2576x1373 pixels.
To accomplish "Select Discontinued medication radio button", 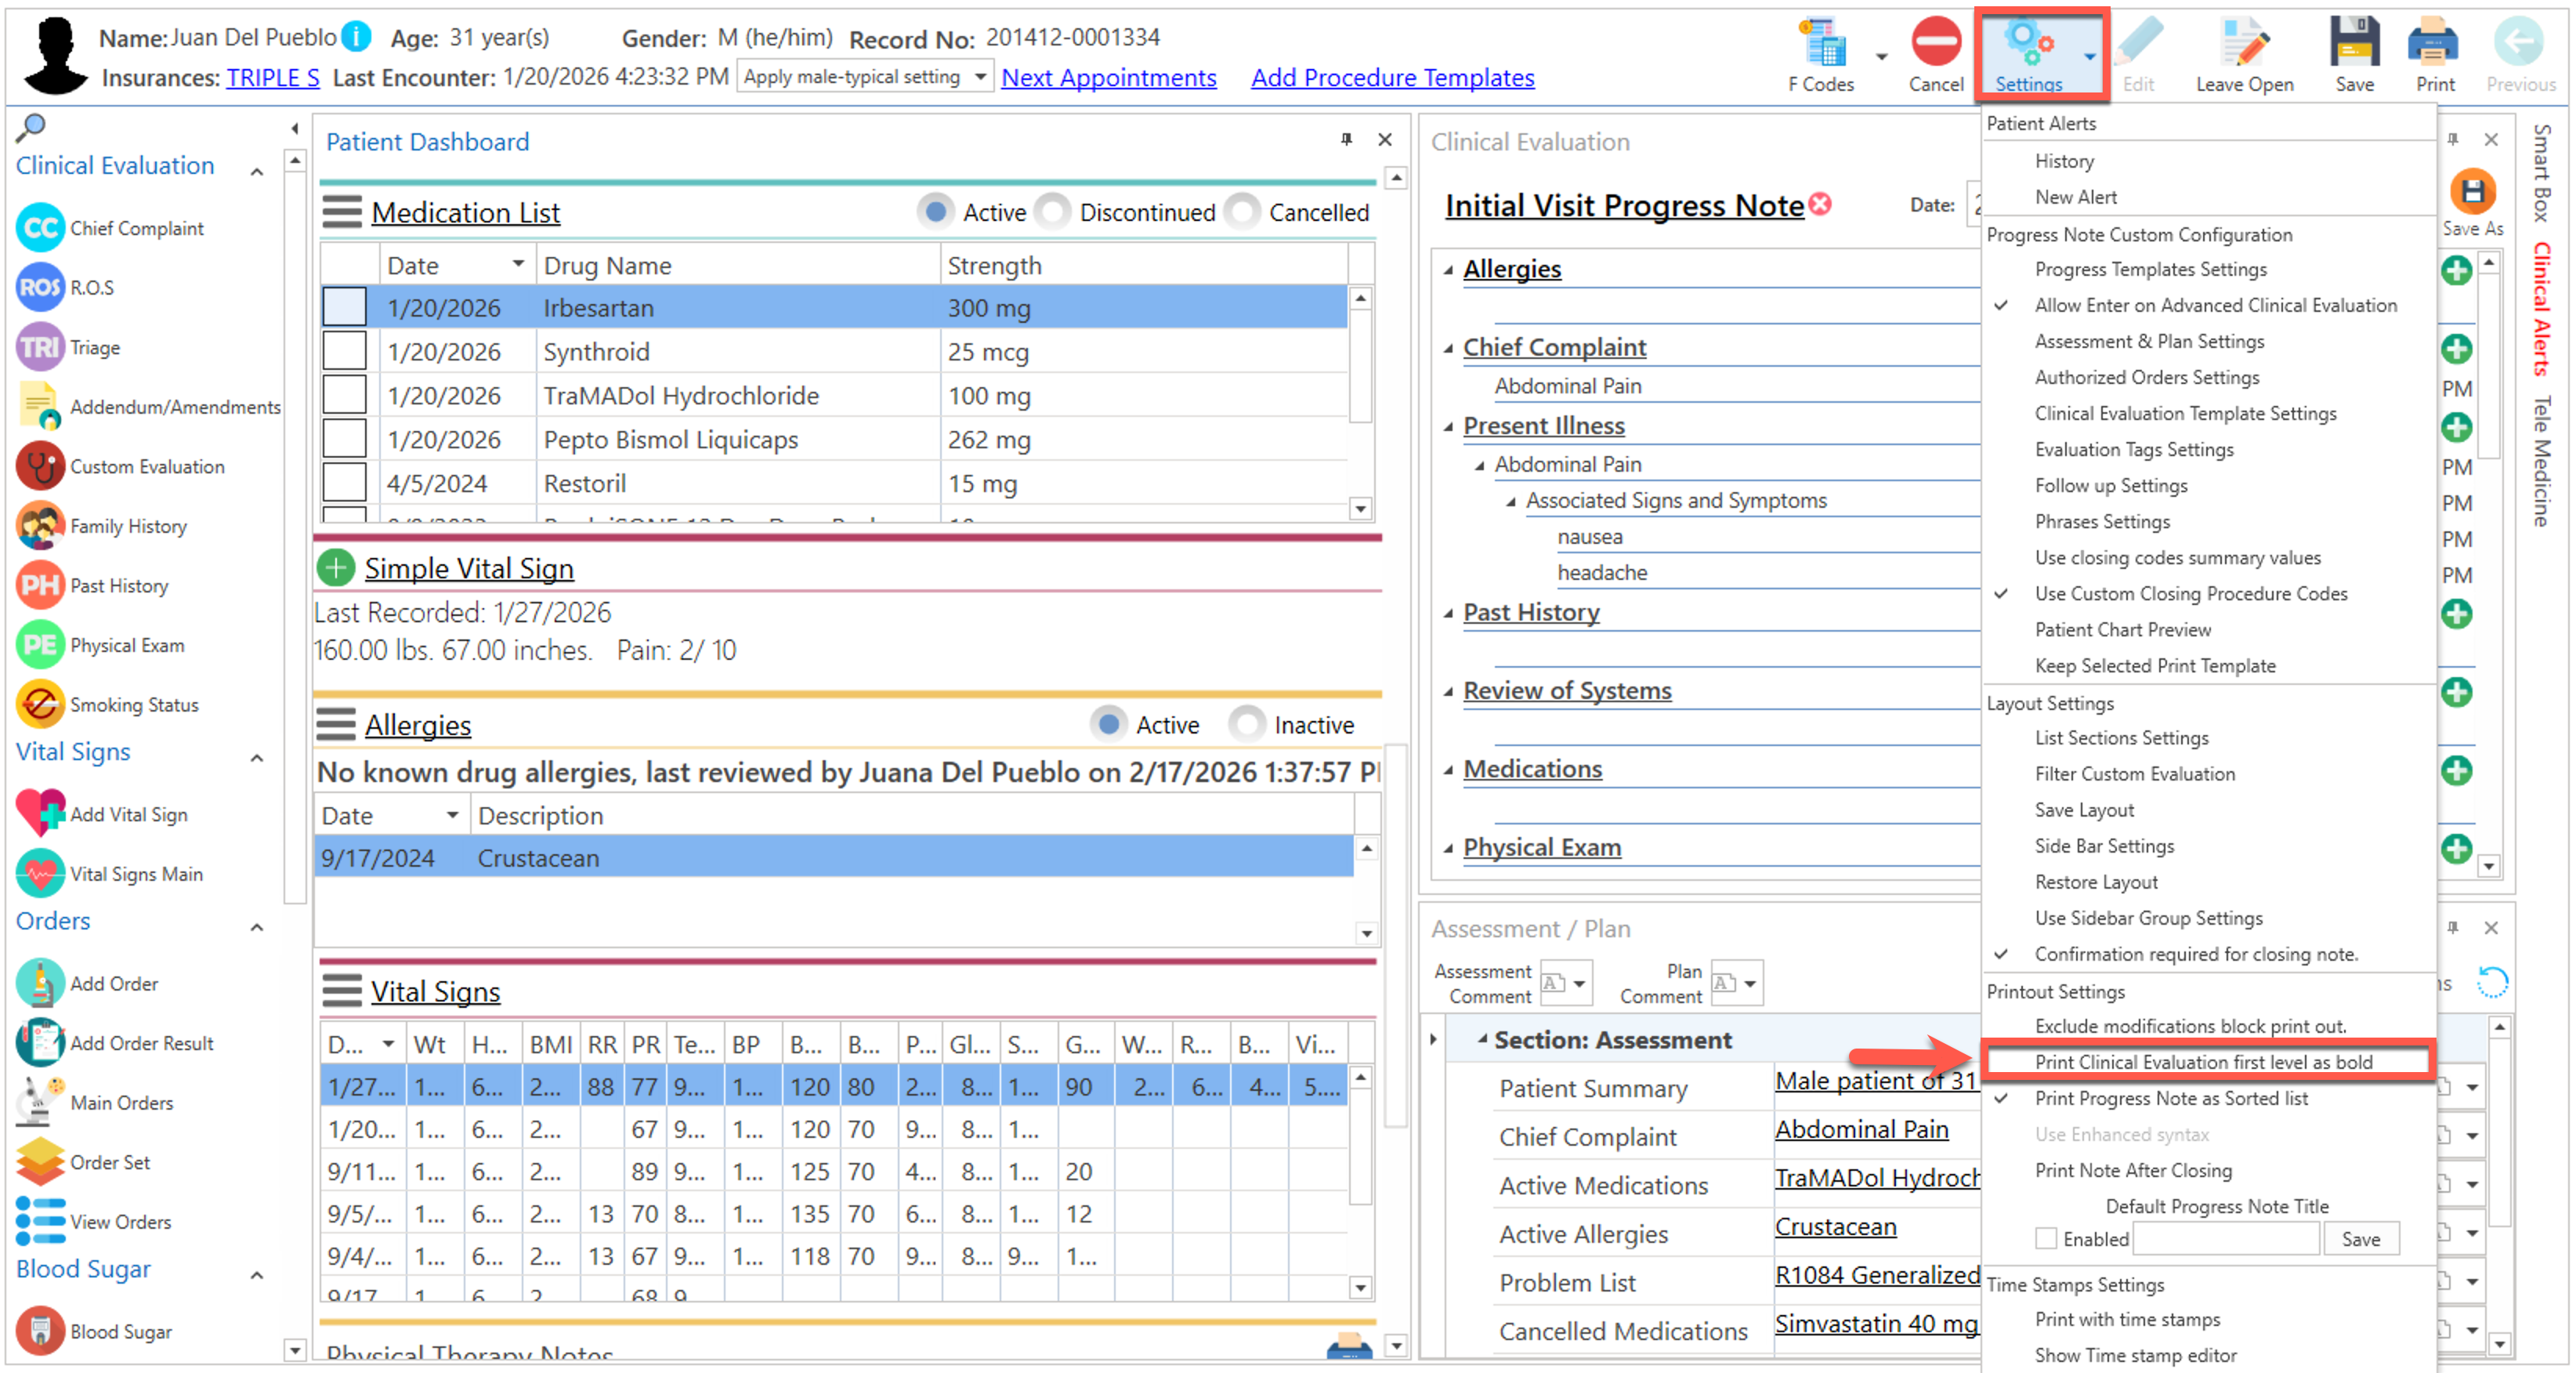I will (1052, 212).
